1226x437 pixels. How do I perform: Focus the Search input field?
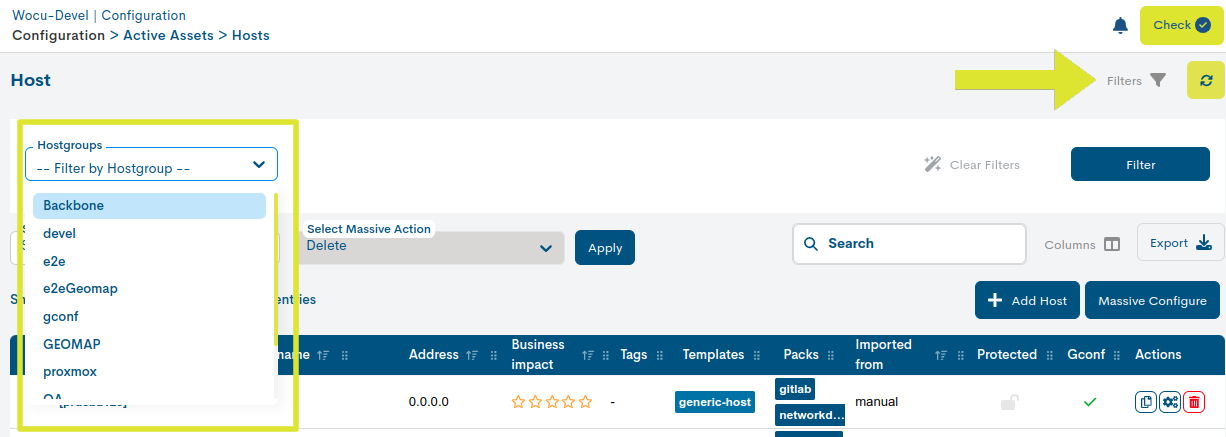tap(909, 243)
